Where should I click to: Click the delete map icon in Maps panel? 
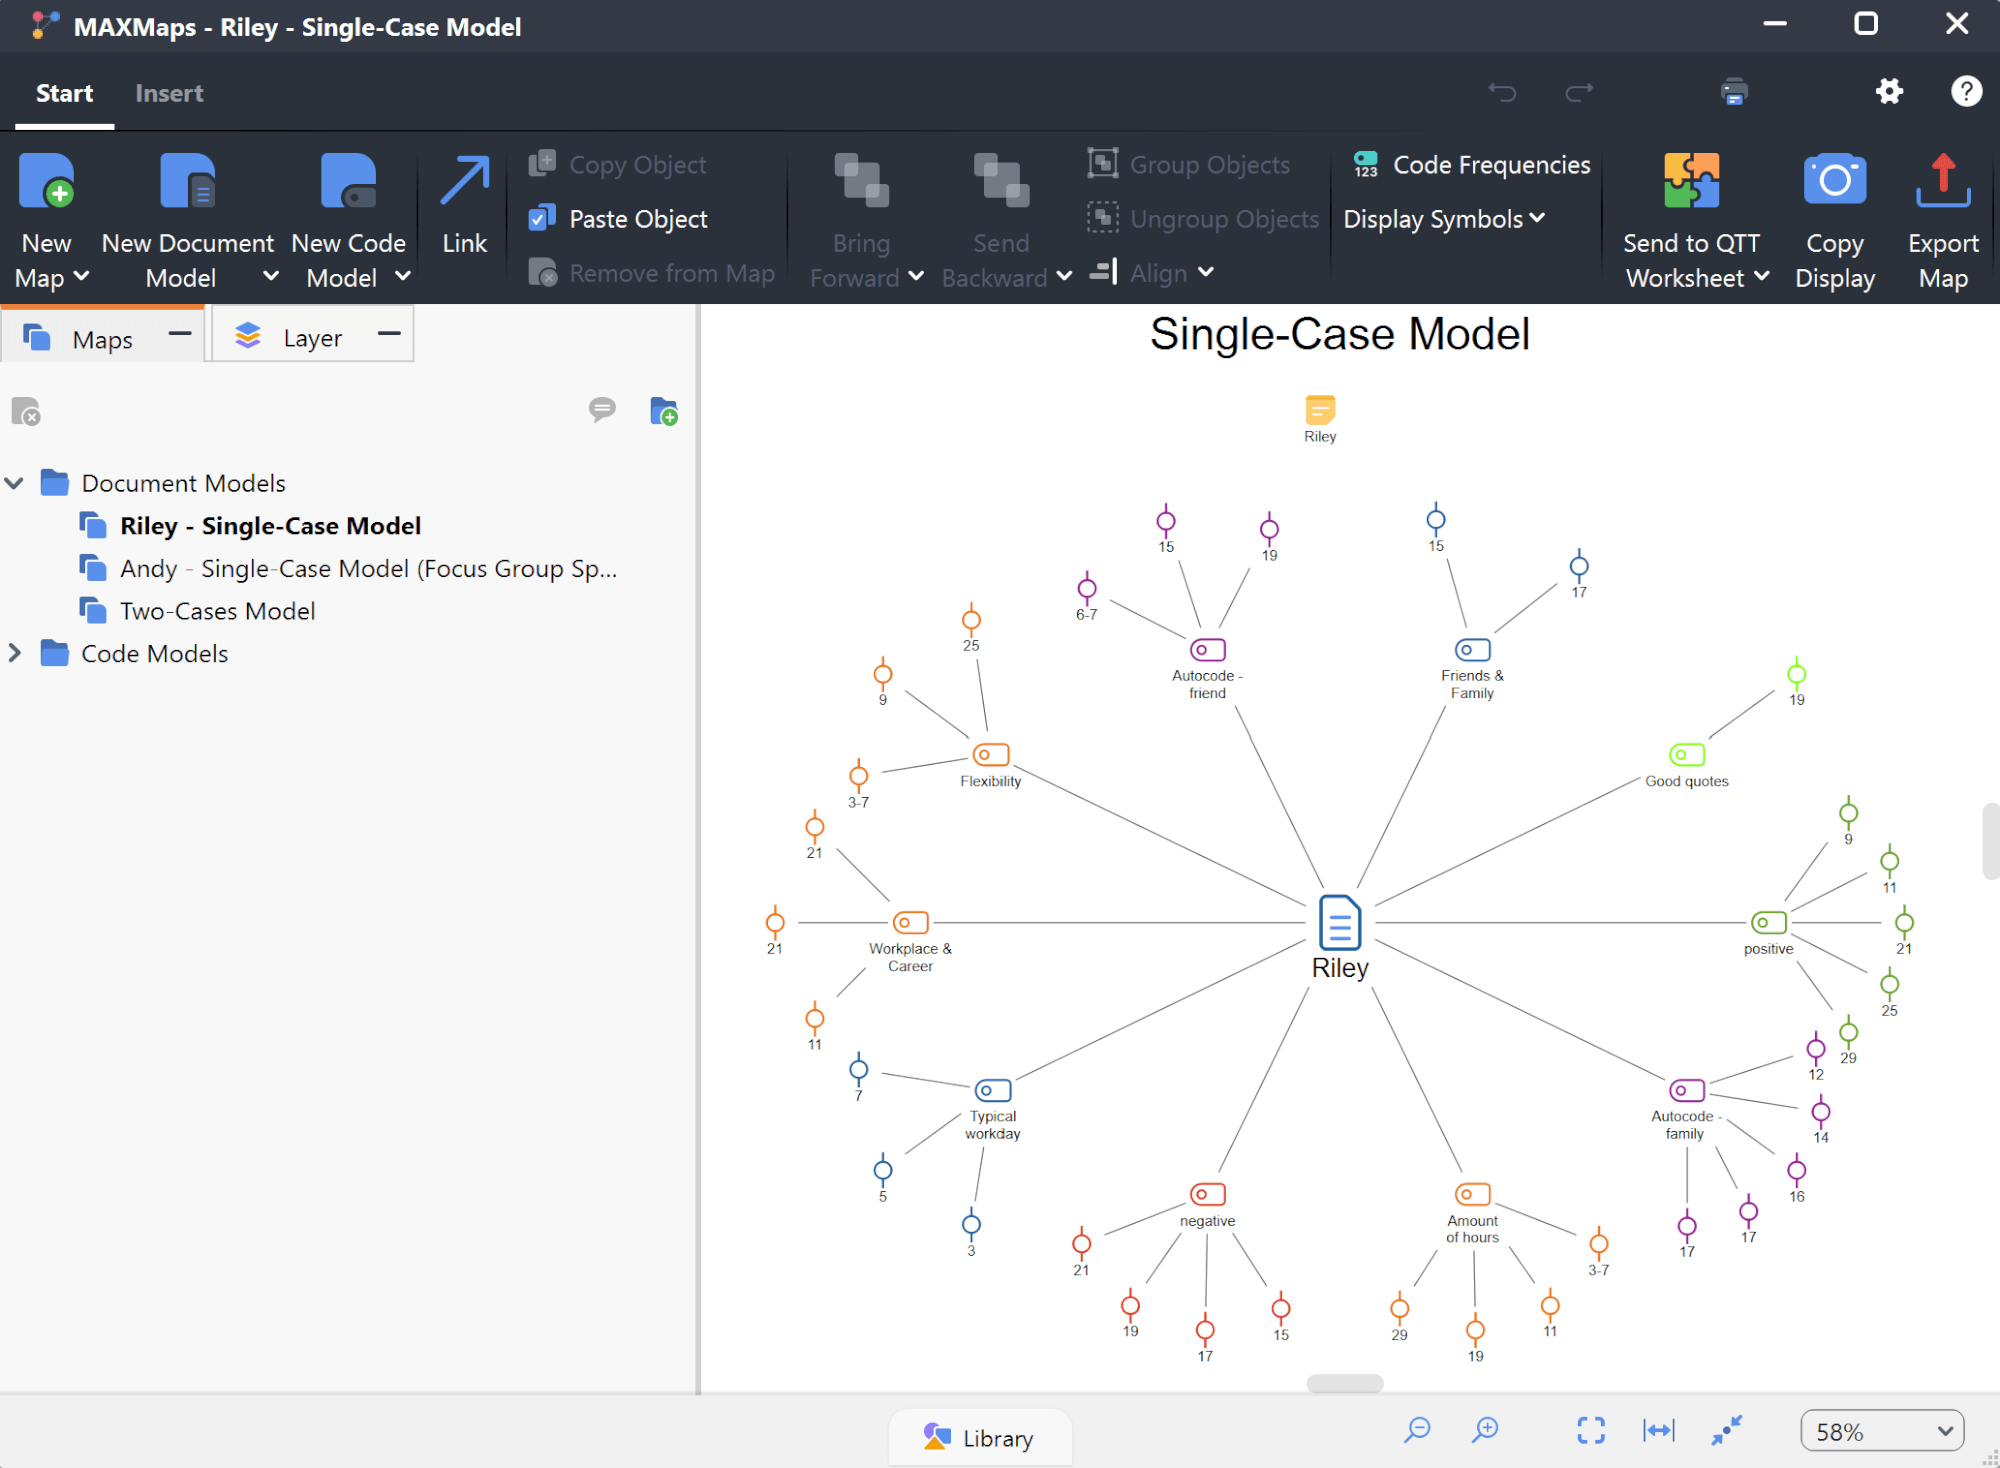pyautogui.click(x=26, y=411)
